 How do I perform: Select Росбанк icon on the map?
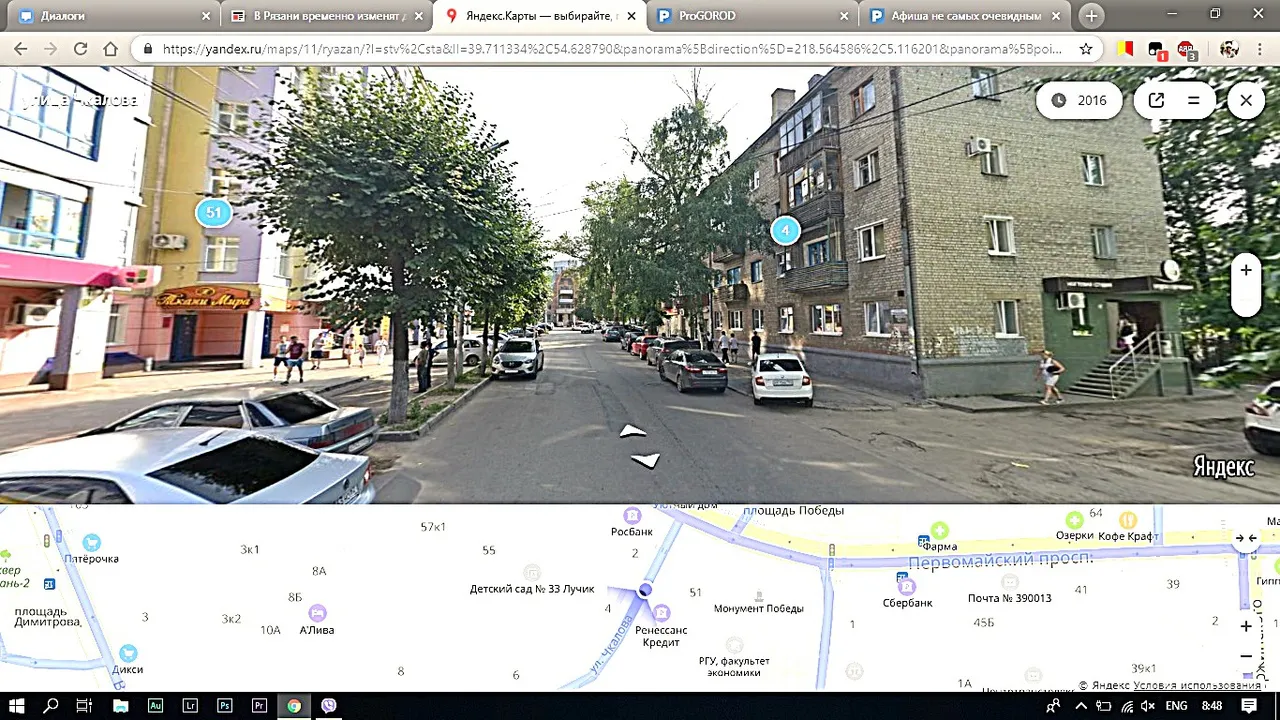(x=632, y=515)
